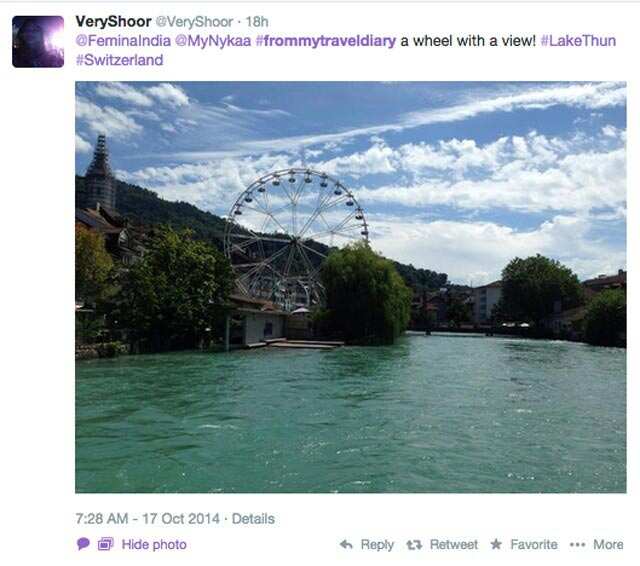Open the #Switzerland hashtag
The height and width of the screenshot is (566, 640).
(x=120, y=60)
